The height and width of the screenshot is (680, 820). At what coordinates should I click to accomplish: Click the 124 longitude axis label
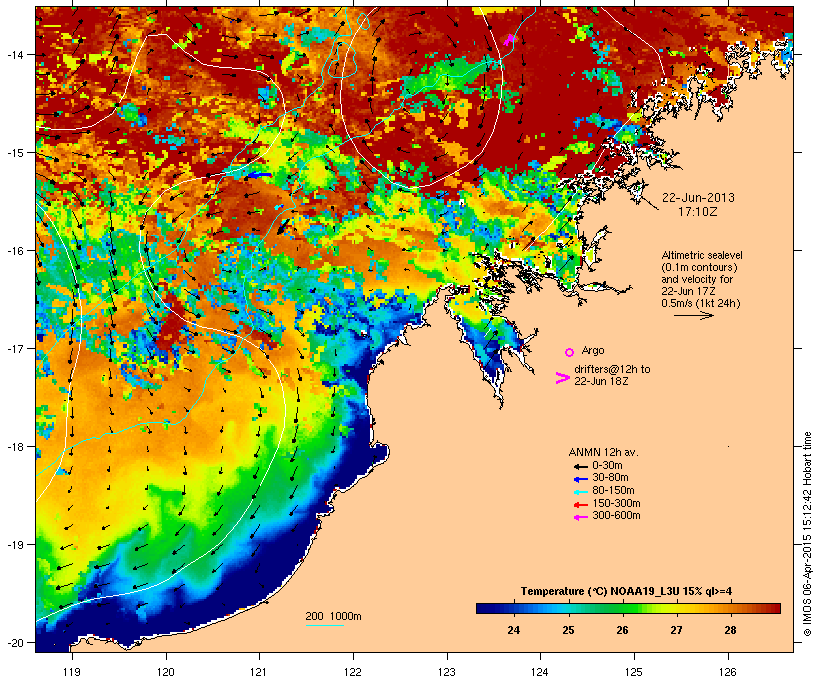[x=540, y=672]
